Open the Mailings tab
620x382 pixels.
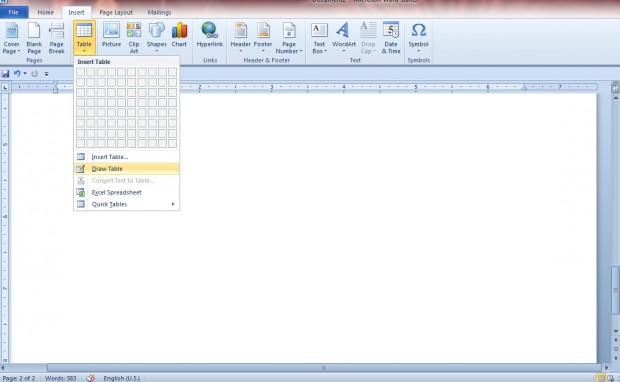159,12
